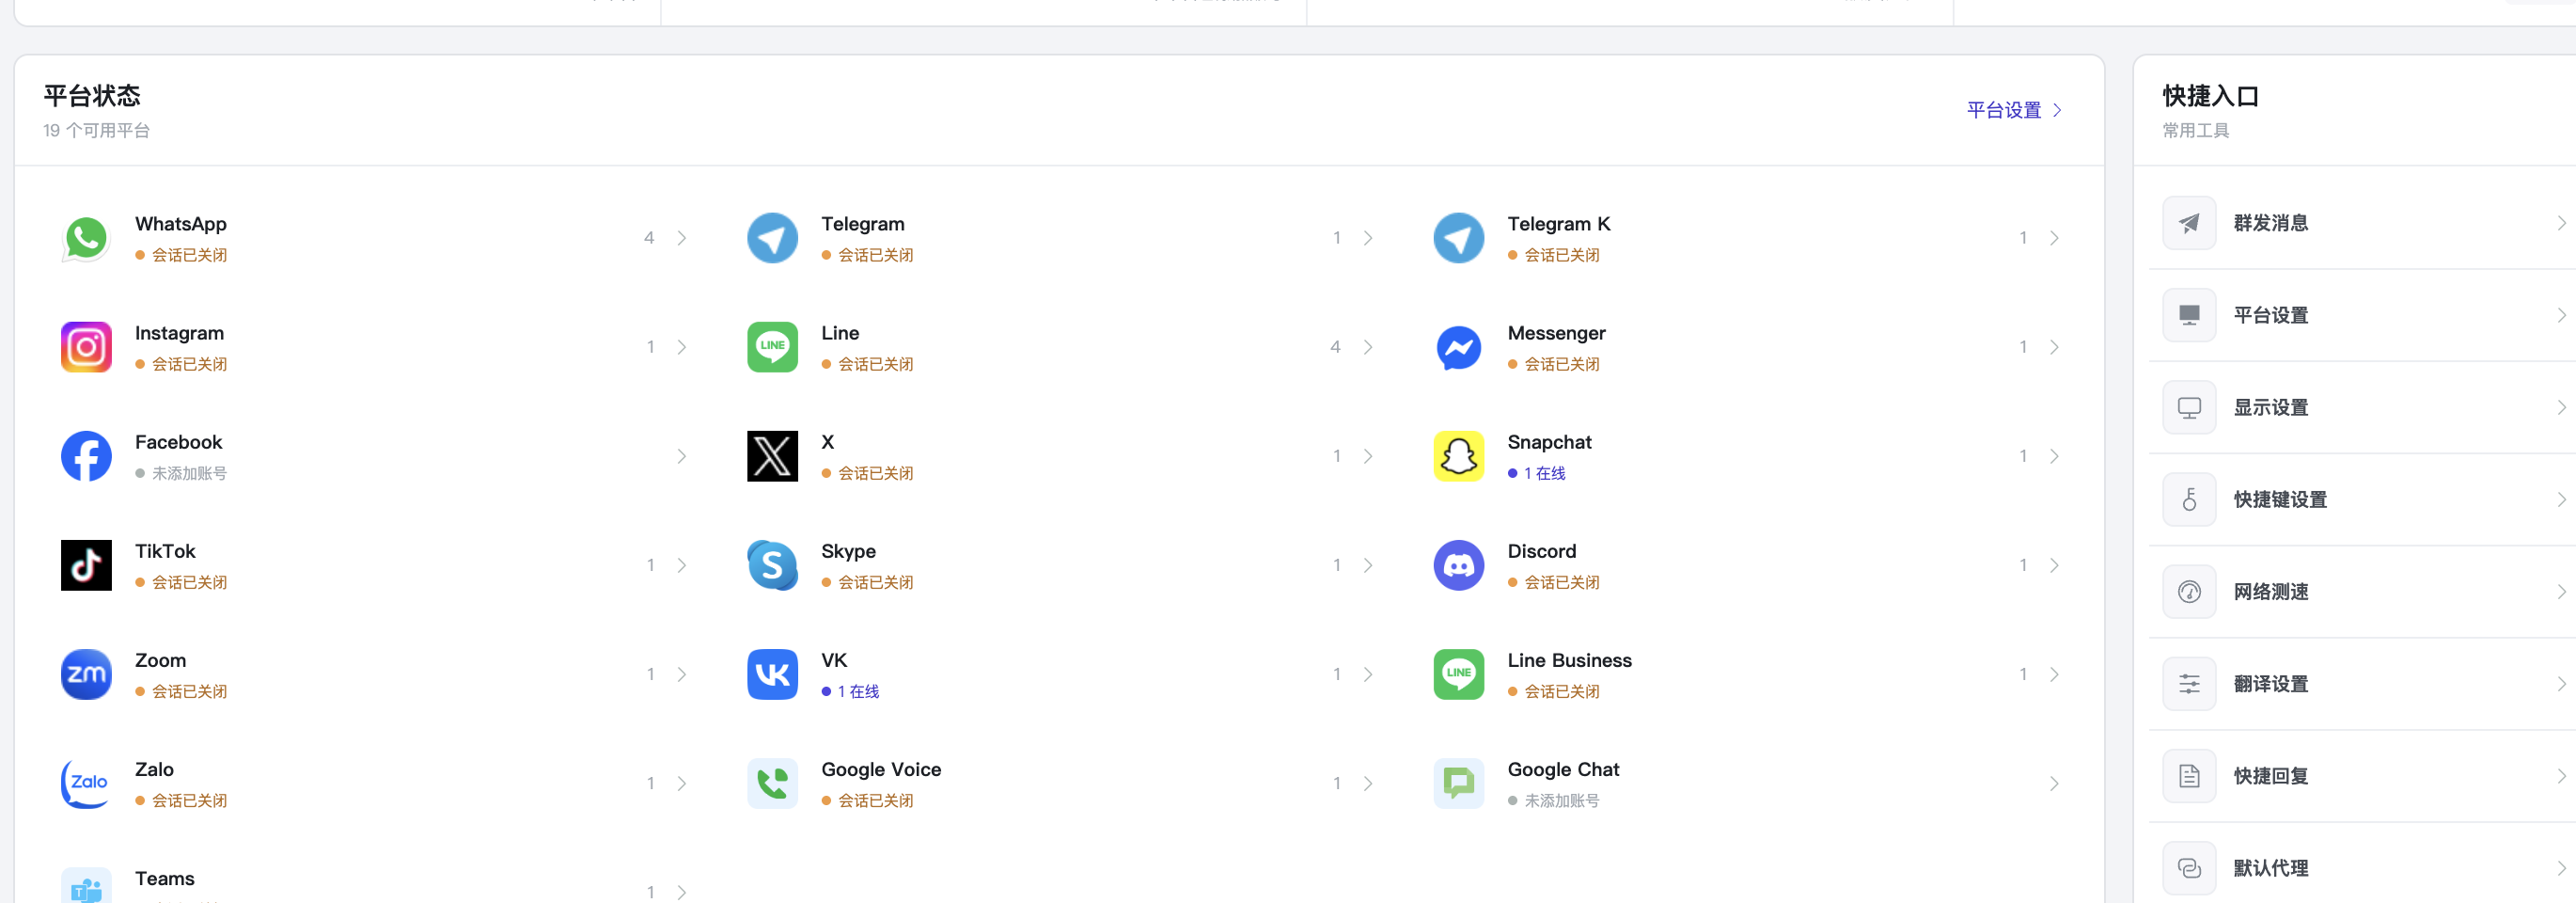Click the Zoom icon
2576x903 pixels.
86,674
